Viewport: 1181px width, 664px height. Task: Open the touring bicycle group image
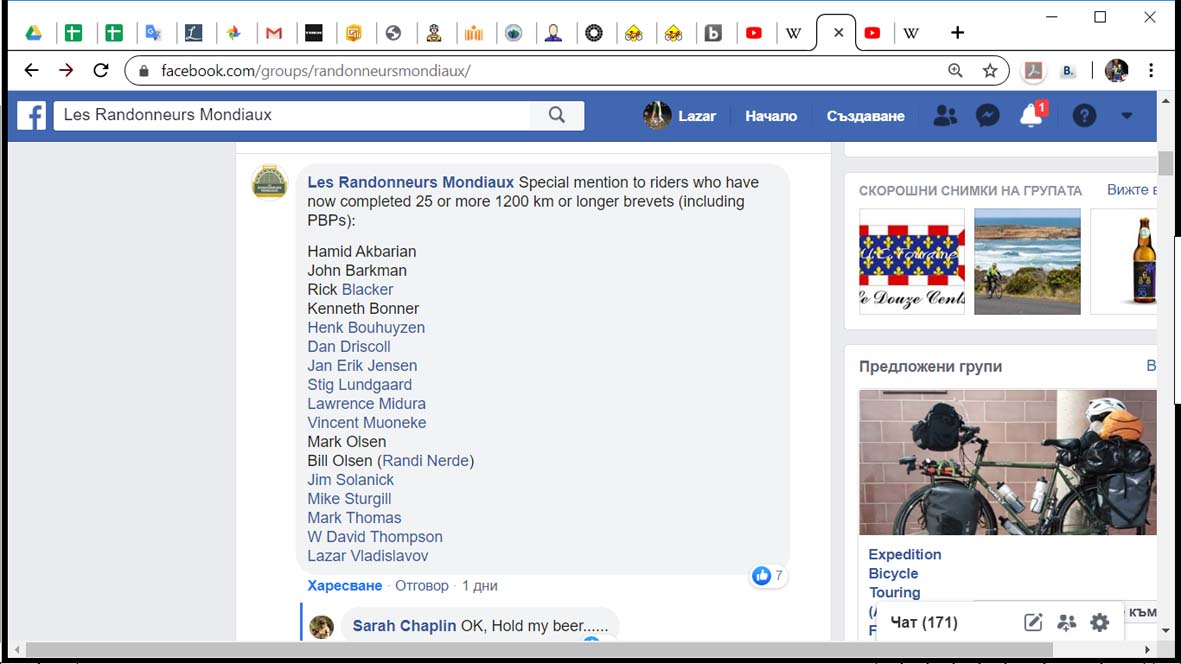coord(1008,462)
